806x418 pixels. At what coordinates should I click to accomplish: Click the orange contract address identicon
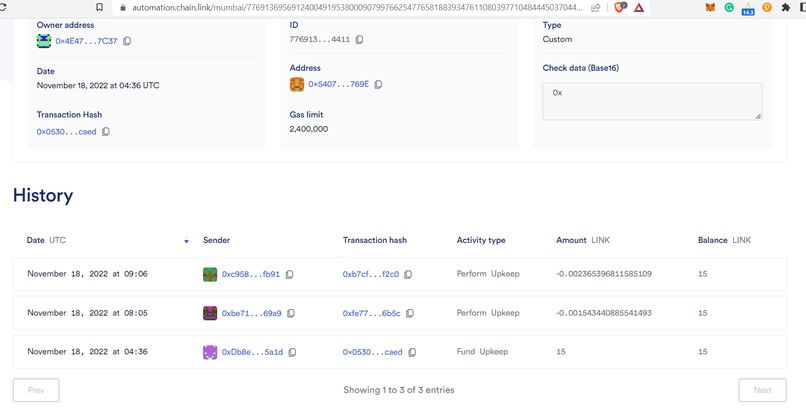(297, 84)
